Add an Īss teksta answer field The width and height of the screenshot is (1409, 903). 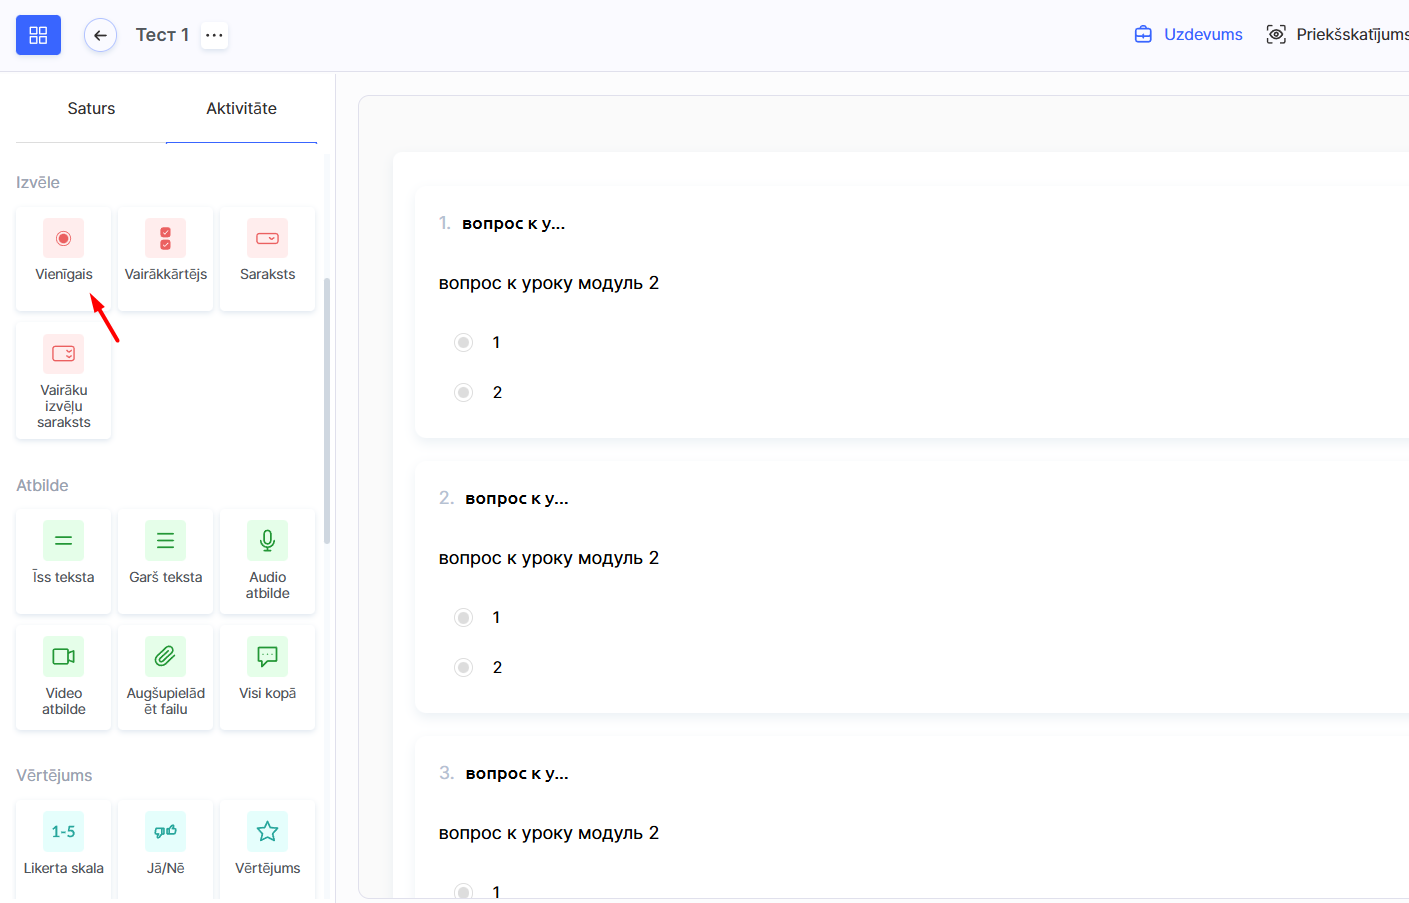(63, 558)
